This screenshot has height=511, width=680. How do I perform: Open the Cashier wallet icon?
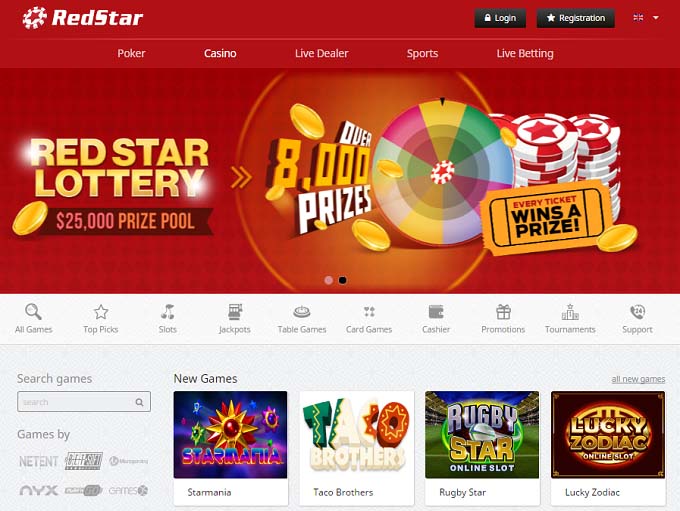point(436,311)
